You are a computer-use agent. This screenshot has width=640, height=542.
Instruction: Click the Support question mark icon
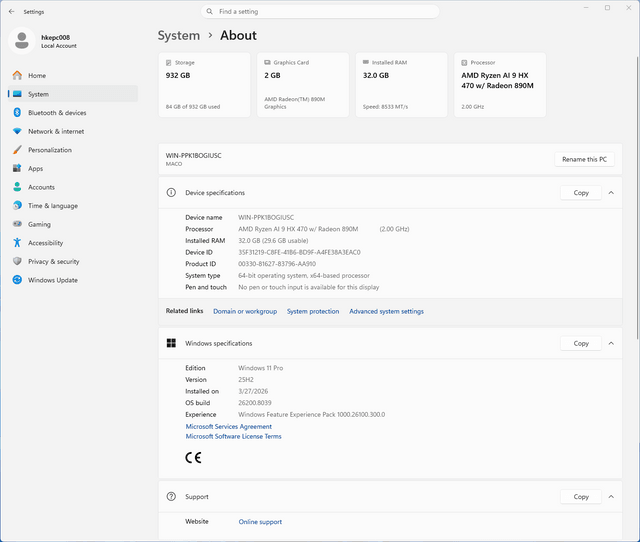171,496
